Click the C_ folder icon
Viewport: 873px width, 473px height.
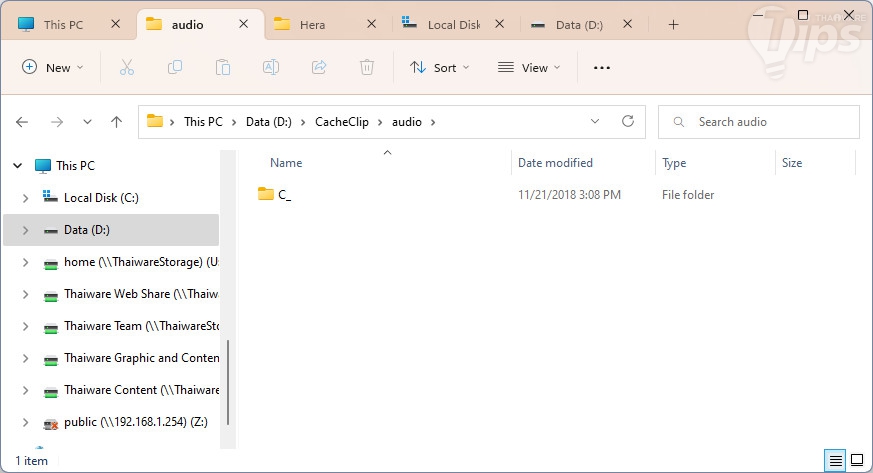click(x=266, y=194)
